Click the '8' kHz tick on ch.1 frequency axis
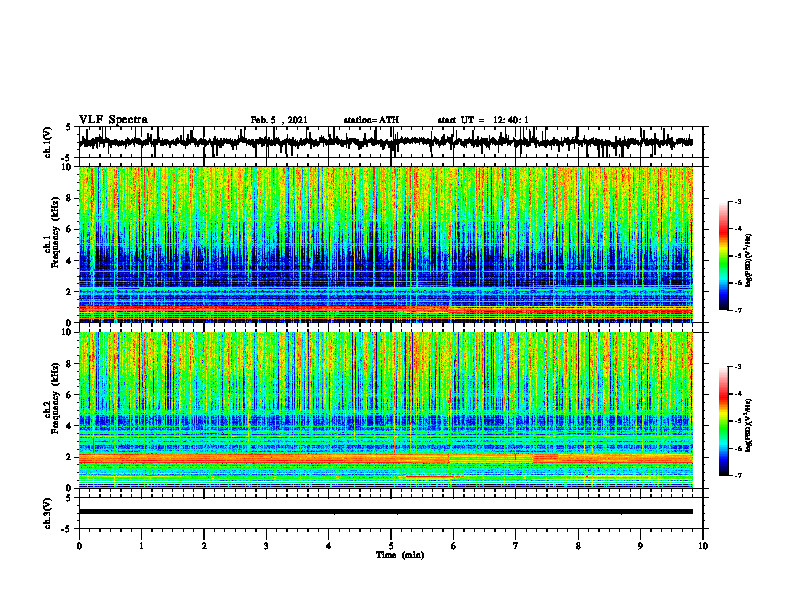 tap(70, 198)
